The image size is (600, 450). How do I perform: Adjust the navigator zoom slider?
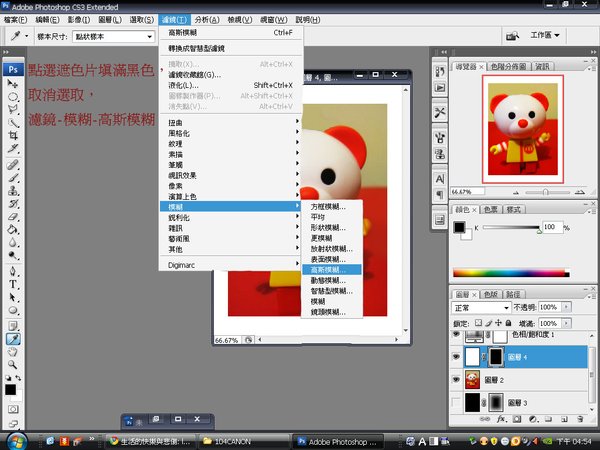click(x=546, y=192)
